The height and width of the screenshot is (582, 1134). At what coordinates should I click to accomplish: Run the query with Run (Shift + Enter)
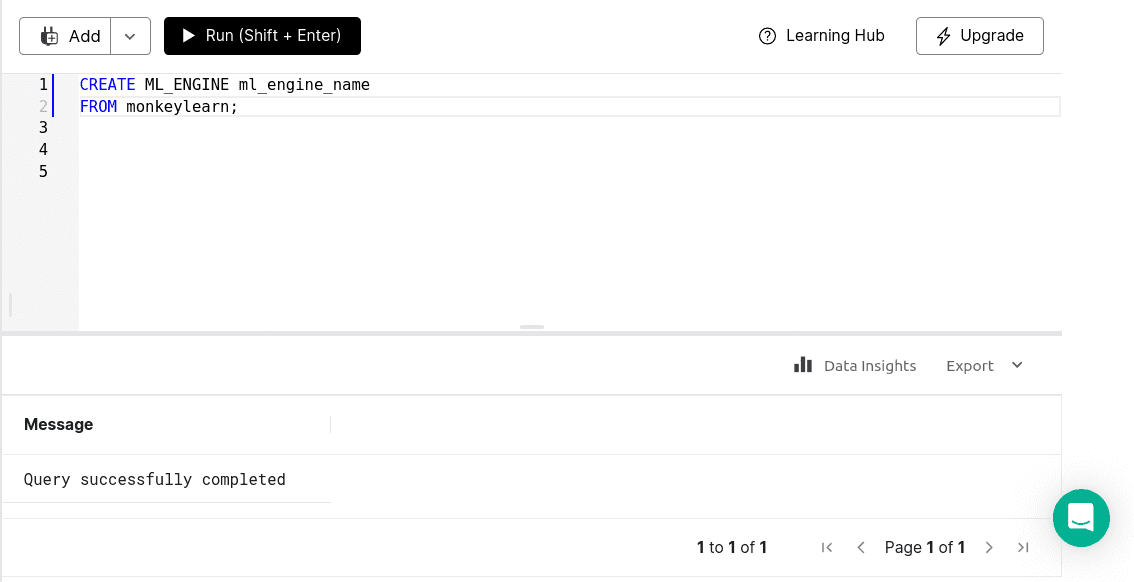[x=263, y=36]
